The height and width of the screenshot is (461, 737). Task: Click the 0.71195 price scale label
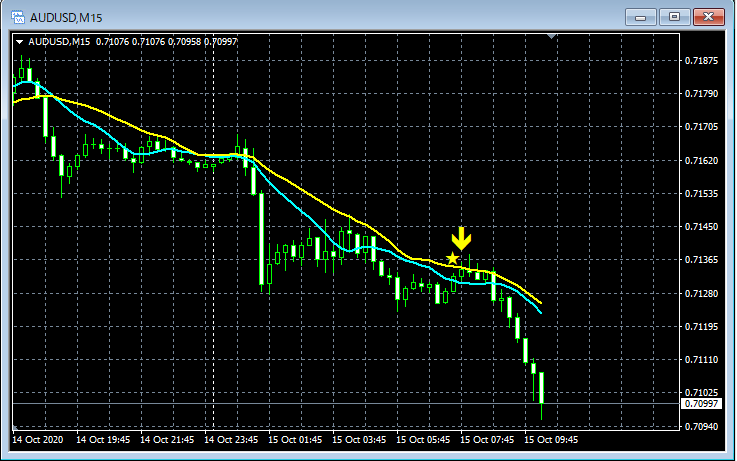[x=701, y=326]
